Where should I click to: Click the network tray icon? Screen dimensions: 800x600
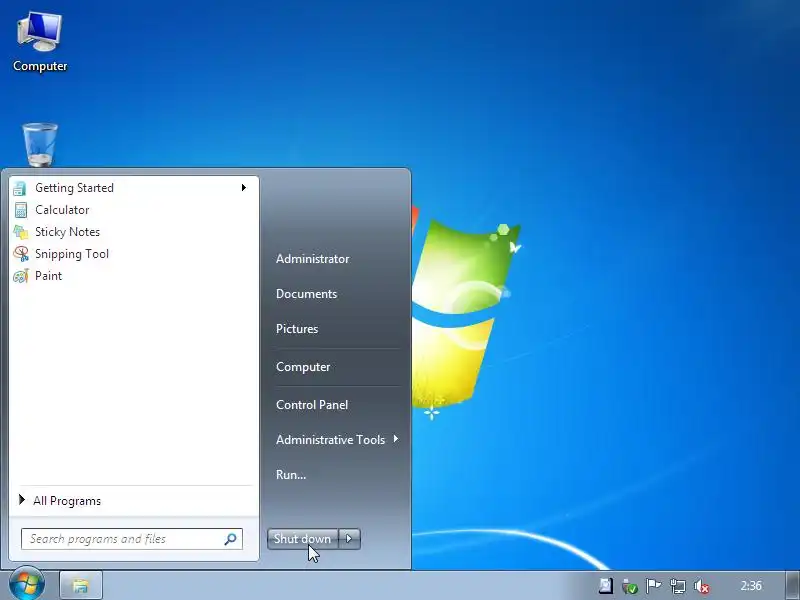click(678, 586)
